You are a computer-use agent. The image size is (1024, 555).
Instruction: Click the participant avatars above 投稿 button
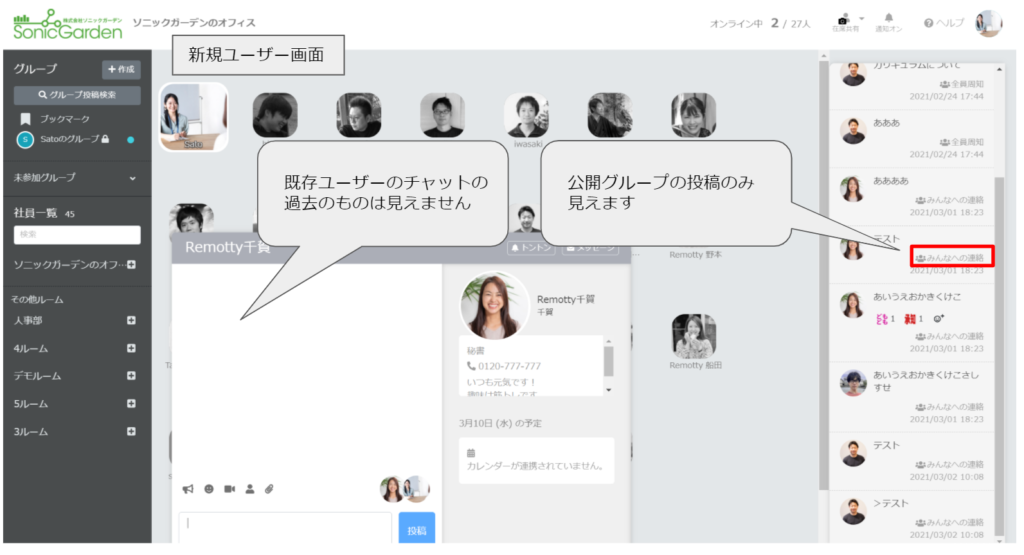point(404,489)
